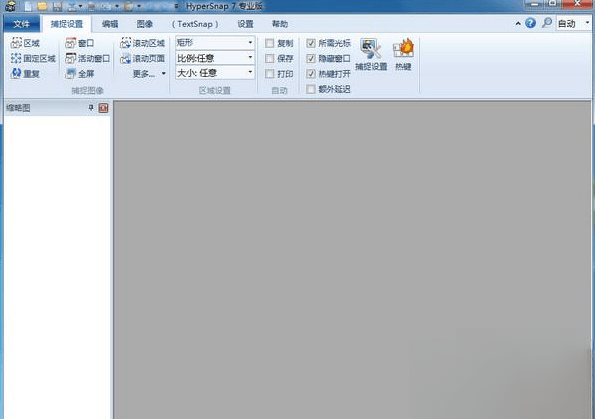Select the 固定区域 fixed region capture

33,58
